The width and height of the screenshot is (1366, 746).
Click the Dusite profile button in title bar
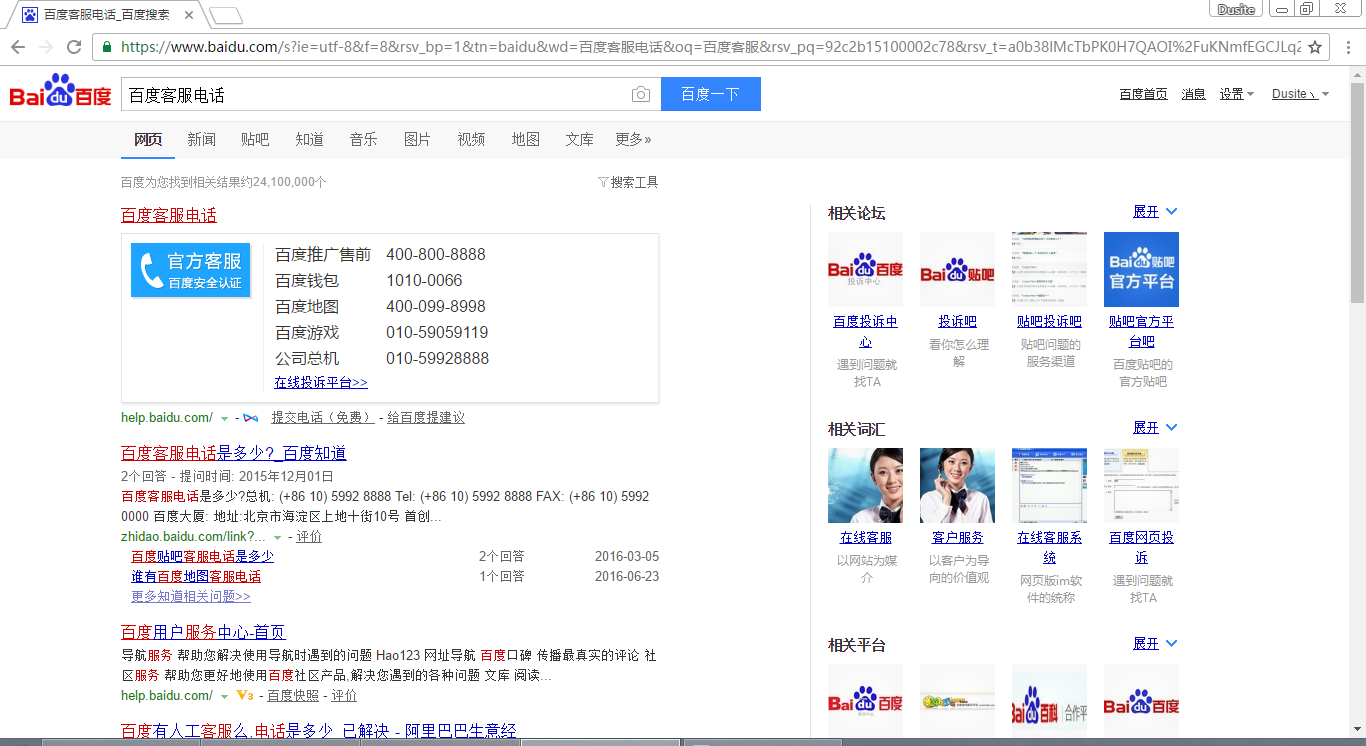(x=1236, y=9)
